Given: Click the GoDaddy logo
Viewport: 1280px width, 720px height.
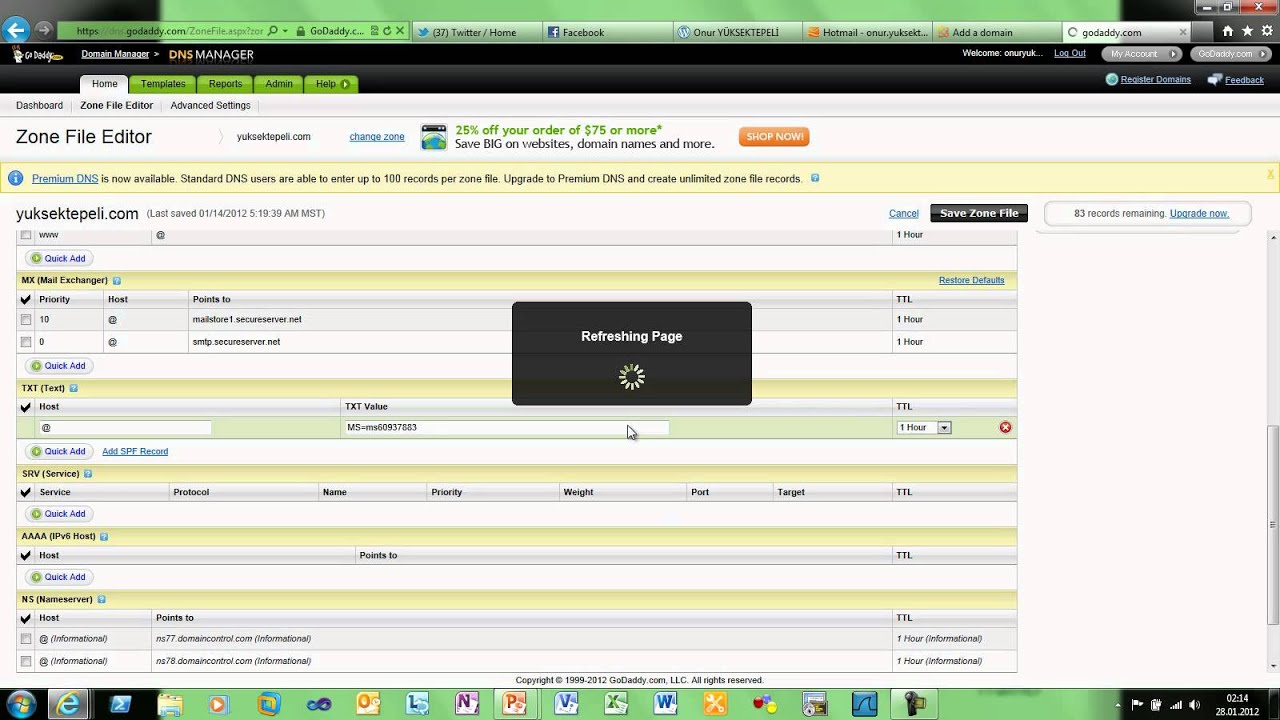Looking at the screenshot, I should click(x=36, y=54).
